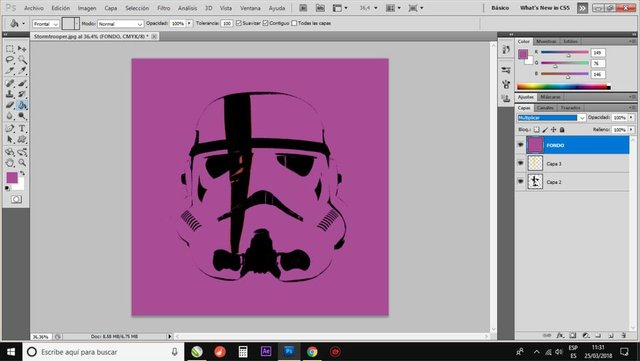The height and width of the screenshot is (361, 640).
Task: Hide the Capa 3 layer
Action: coord(520,163)
